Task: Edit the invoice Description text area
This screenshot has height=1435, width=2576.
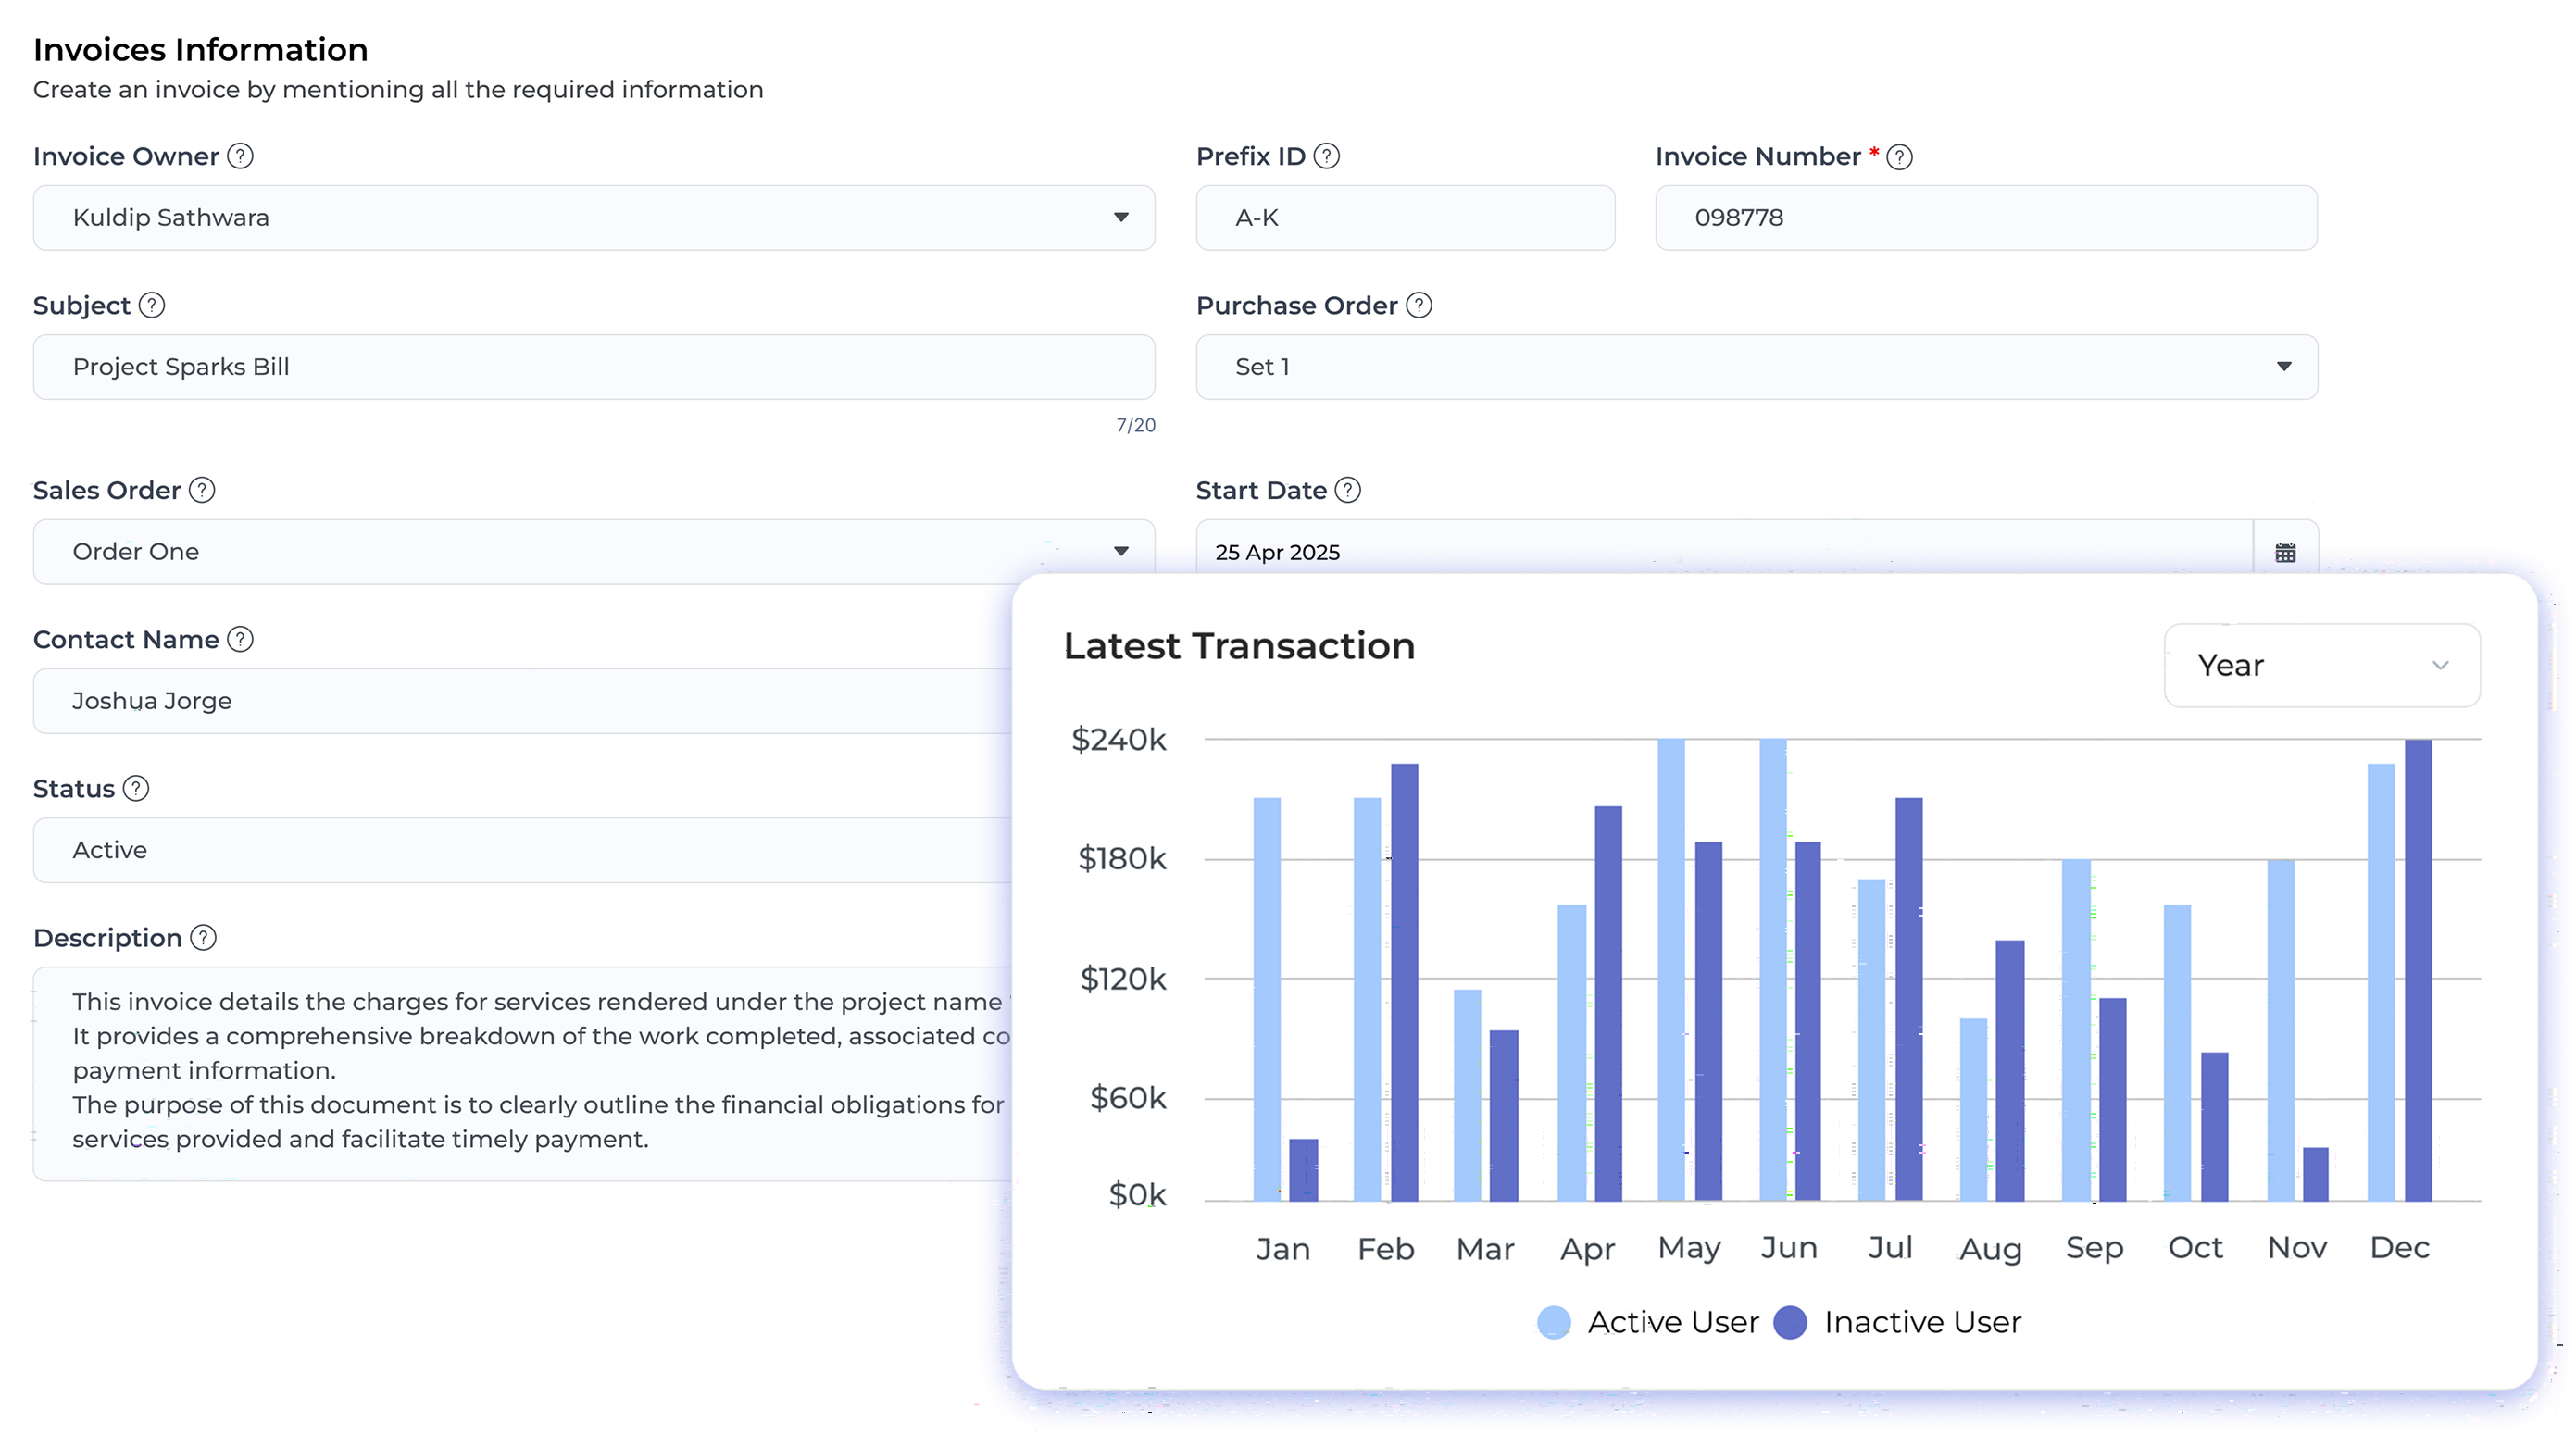Action: 500,1070
